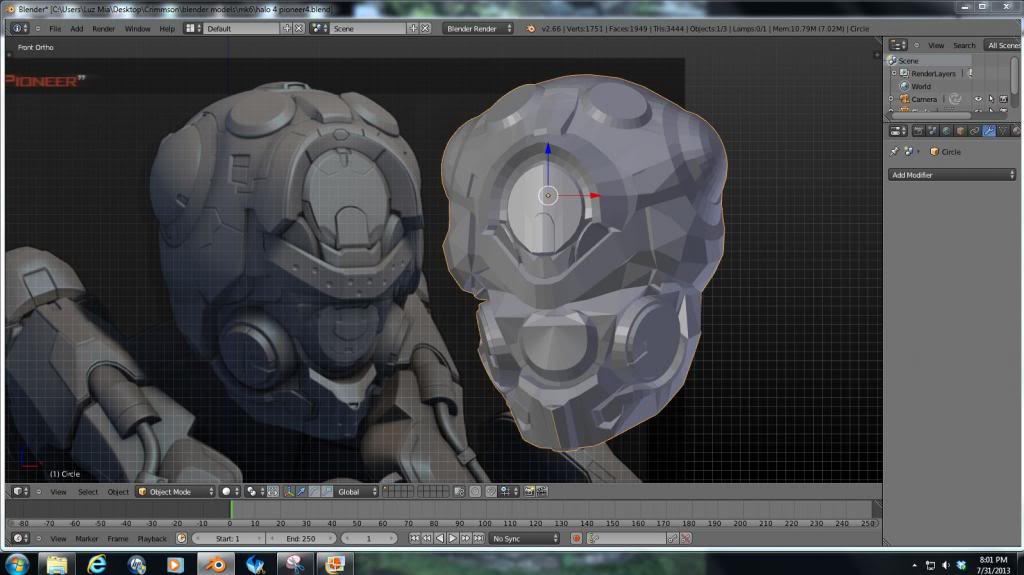The width and height of the screenshot is (1024, 575).
Task: Toggle Camera selectability arrow icon
Action: click(x=991, y=99)
